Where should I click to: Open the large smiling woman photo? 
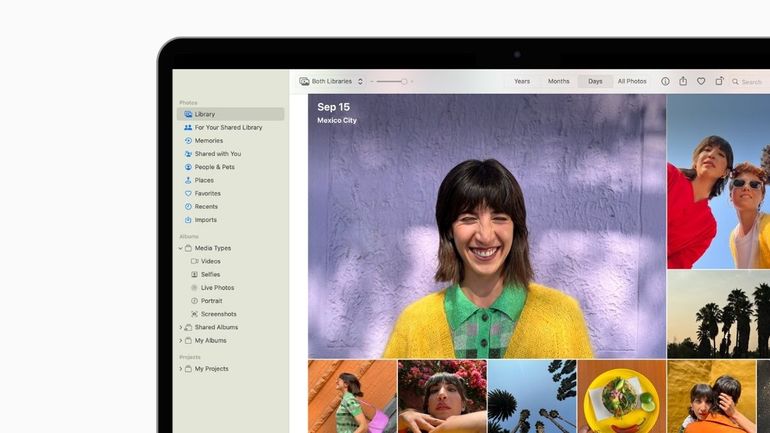click(x=487, y=226)
